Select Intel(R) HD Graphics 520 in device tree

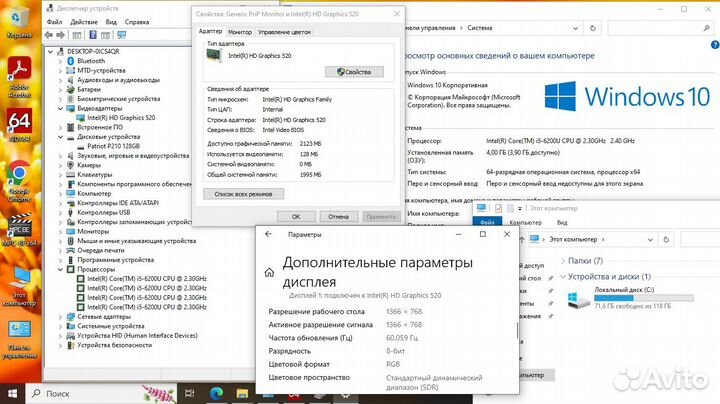(121, 118)
